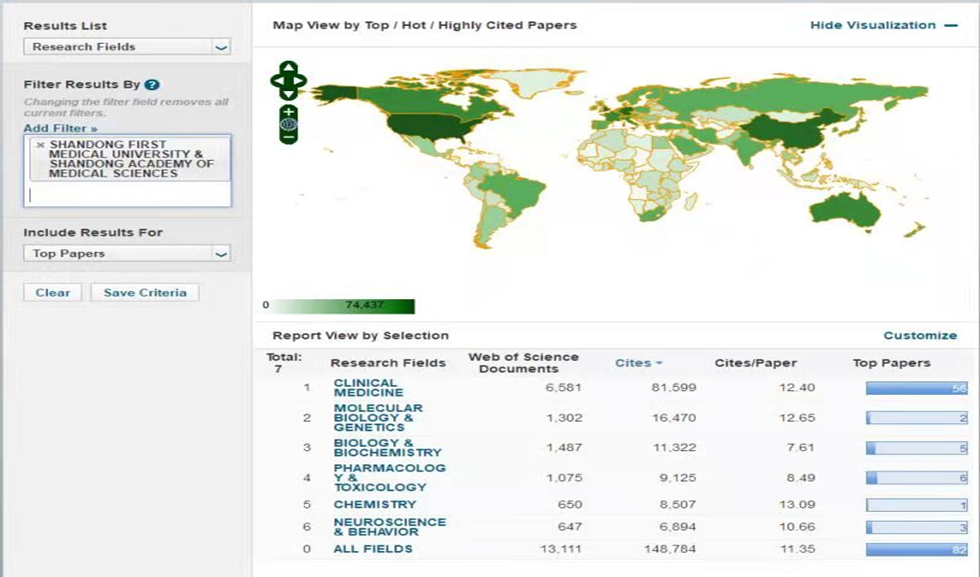The image size is (980, 577).
Task: Remove the Shandong First Medical University filter
Action: tap(40, 145)
